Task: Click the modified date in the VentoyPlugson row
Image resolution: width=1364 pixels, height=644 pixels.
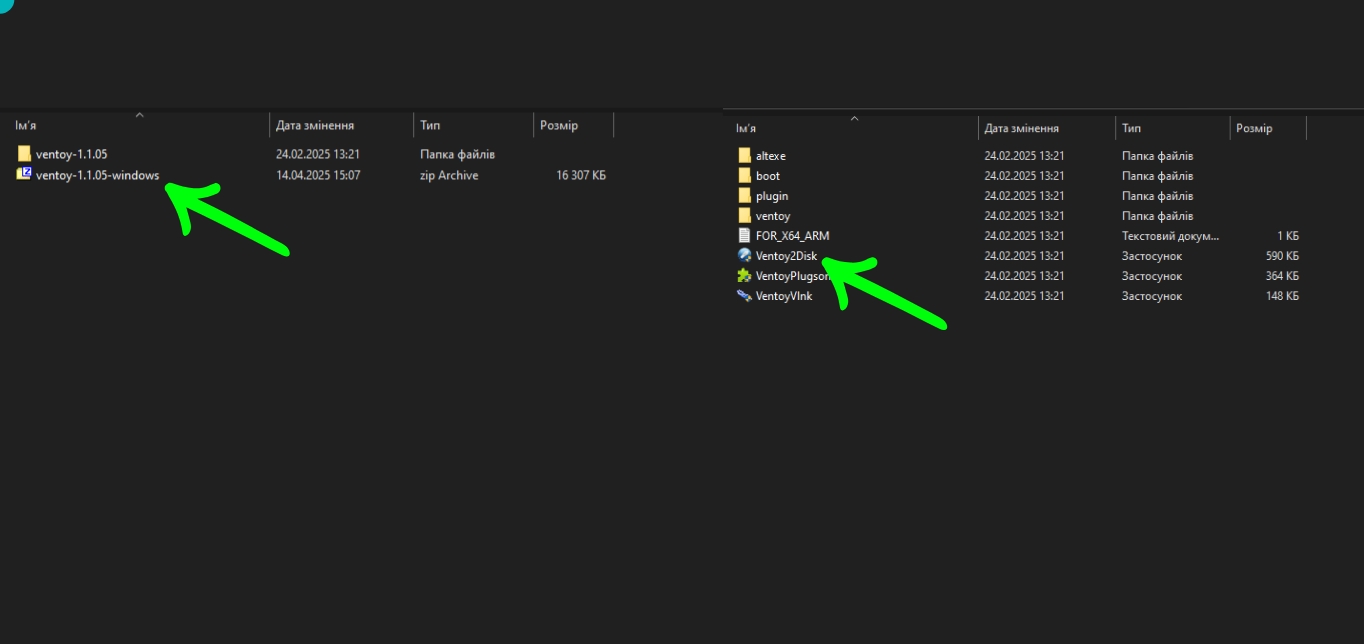Action: pyautogui.click(x=1024, y=276)
